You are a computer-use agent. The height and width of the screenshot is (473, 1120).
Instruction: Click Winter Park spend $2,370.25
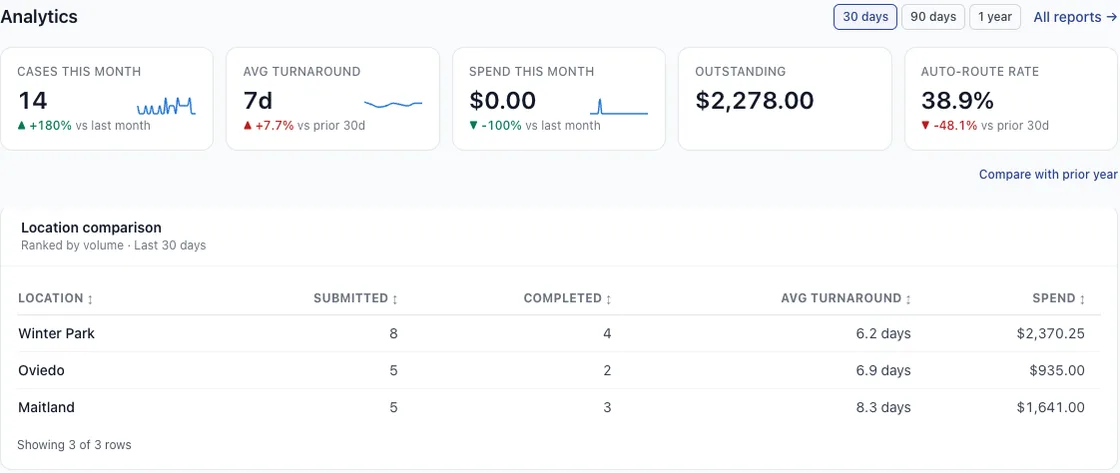click(1051, 334)
